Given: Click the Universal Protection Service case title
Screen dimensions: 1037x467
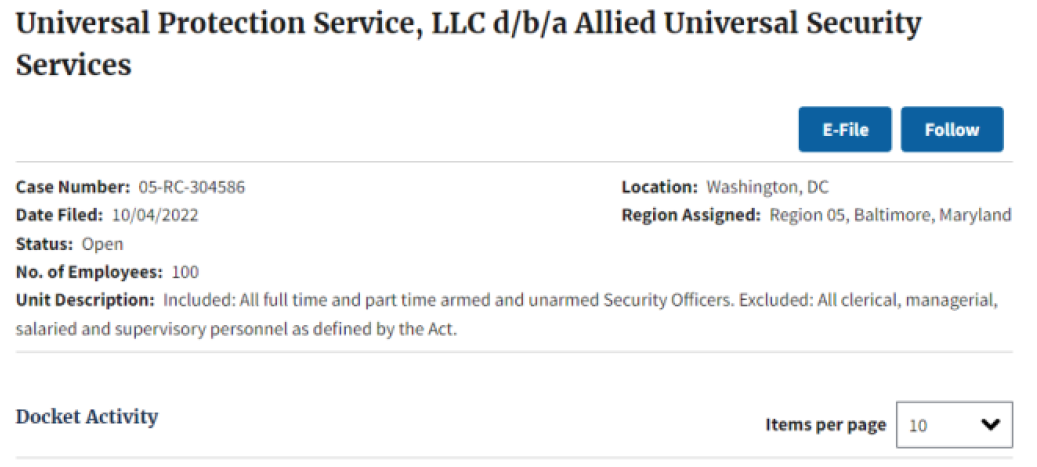Looking at the screenshot, I should coord(468,44).
